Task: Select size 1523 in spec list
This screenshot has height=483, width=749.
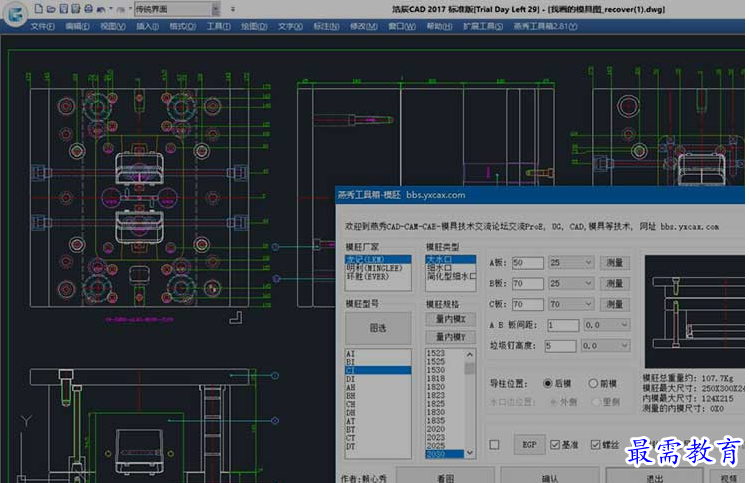Action: click(x=445, y=354)
